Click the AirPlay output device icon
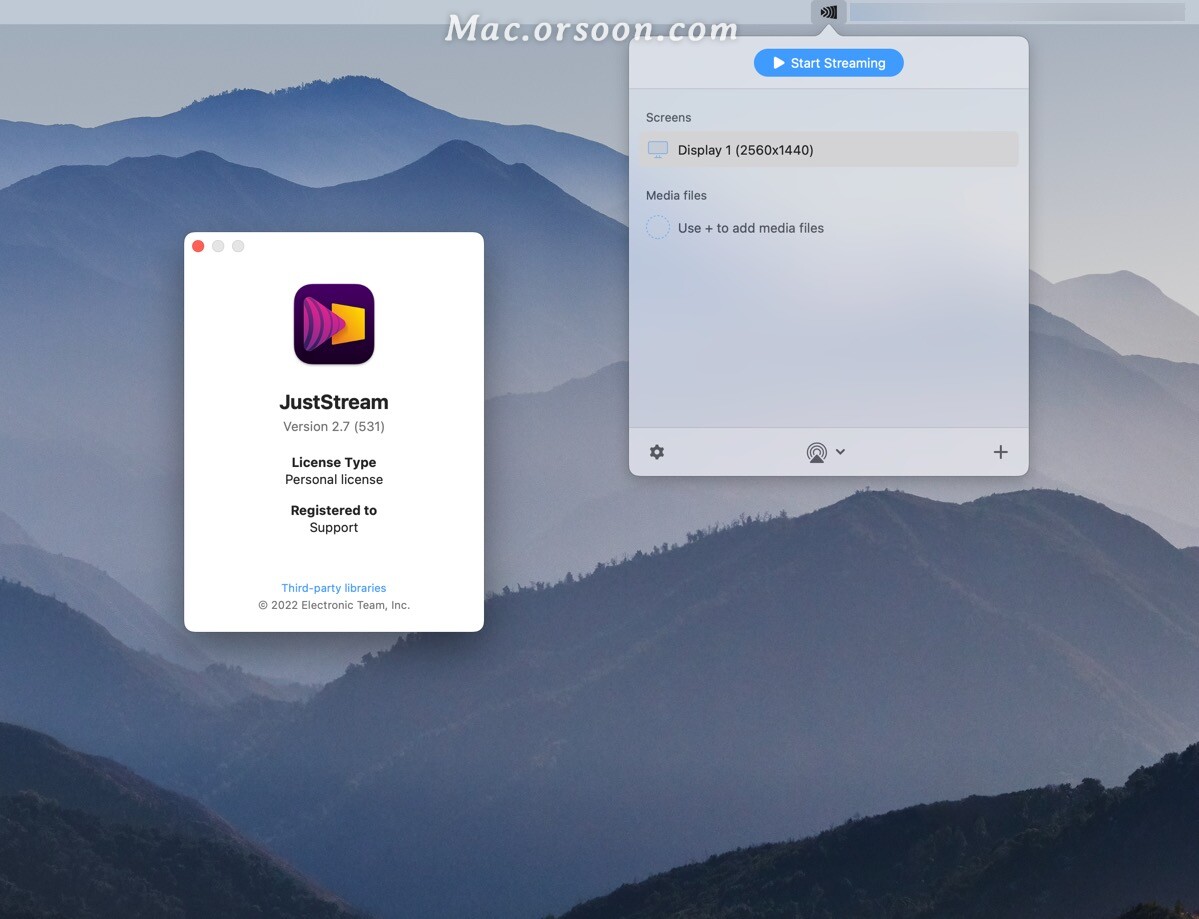Screen dimensions: 1199x919 tap(818, 452)
